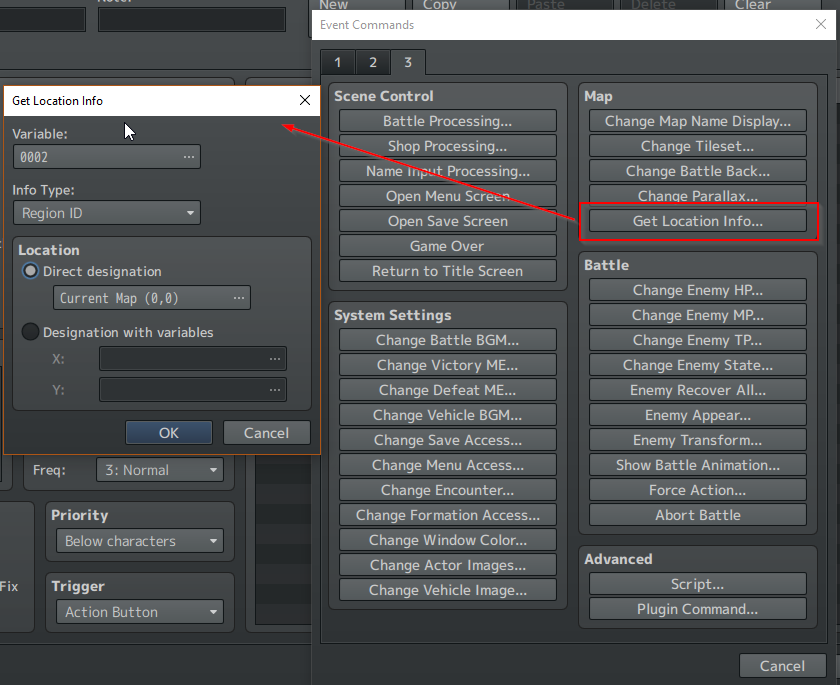
Task: Click Change Battle Back command
Action: pyautogui.click(x=698, y=171)
